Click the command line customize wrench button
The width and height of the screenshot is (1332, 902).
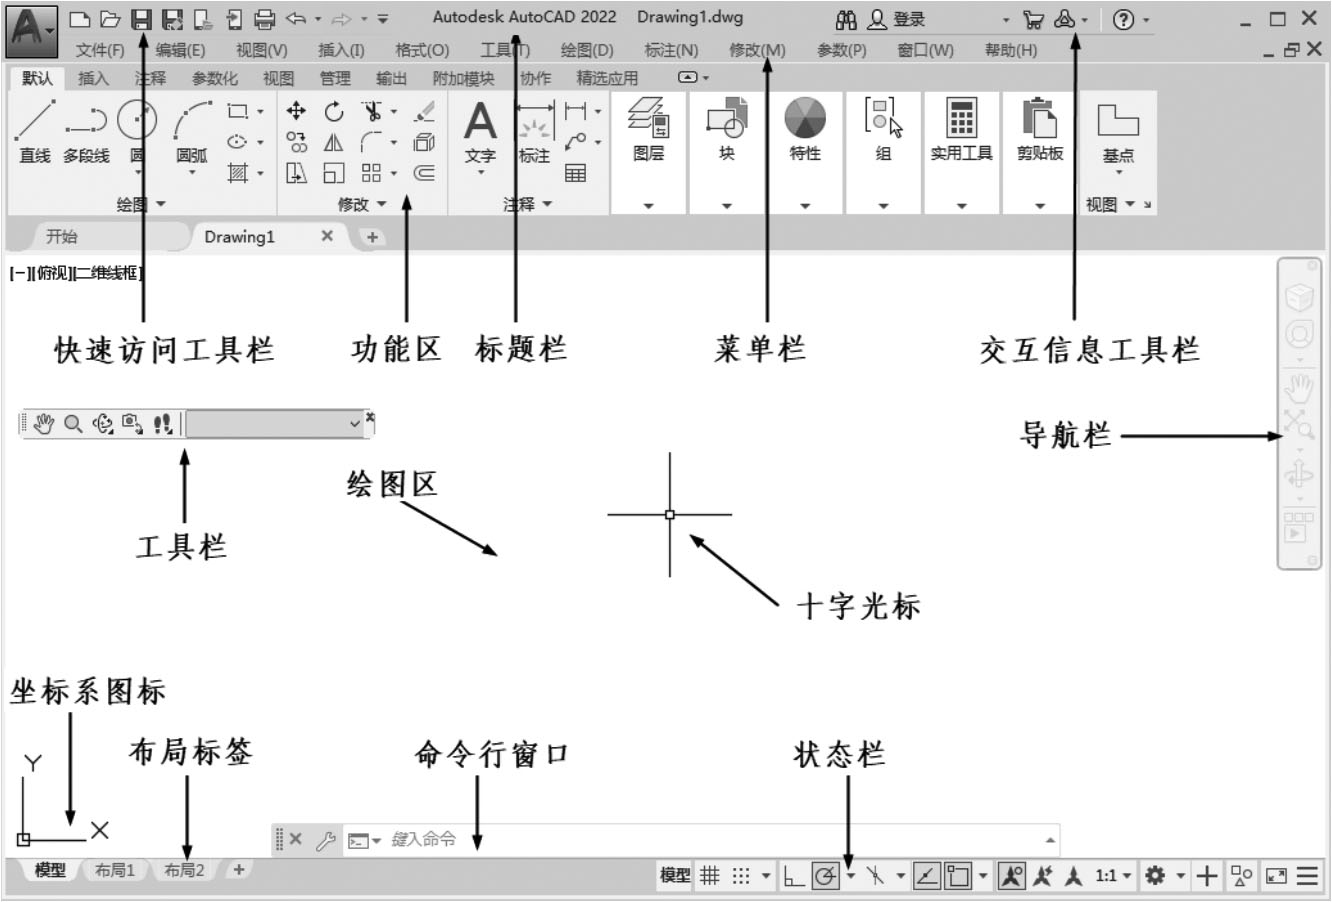(x=325, y=840)
